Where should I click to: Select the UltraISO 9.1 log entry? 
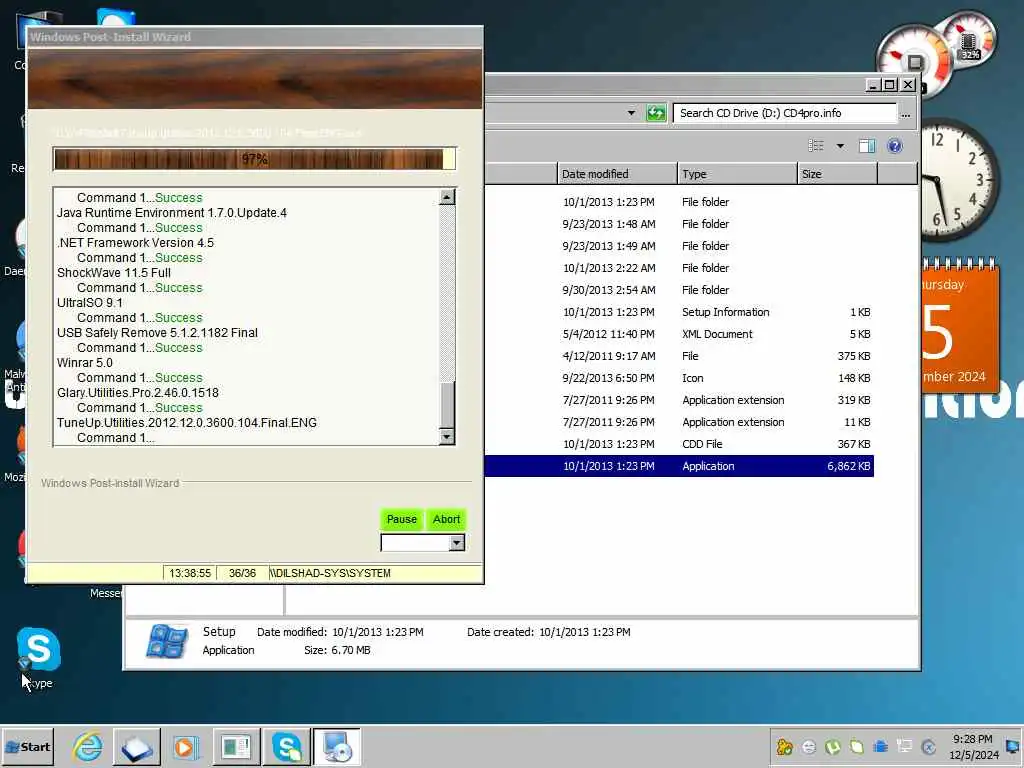(89, 302)
